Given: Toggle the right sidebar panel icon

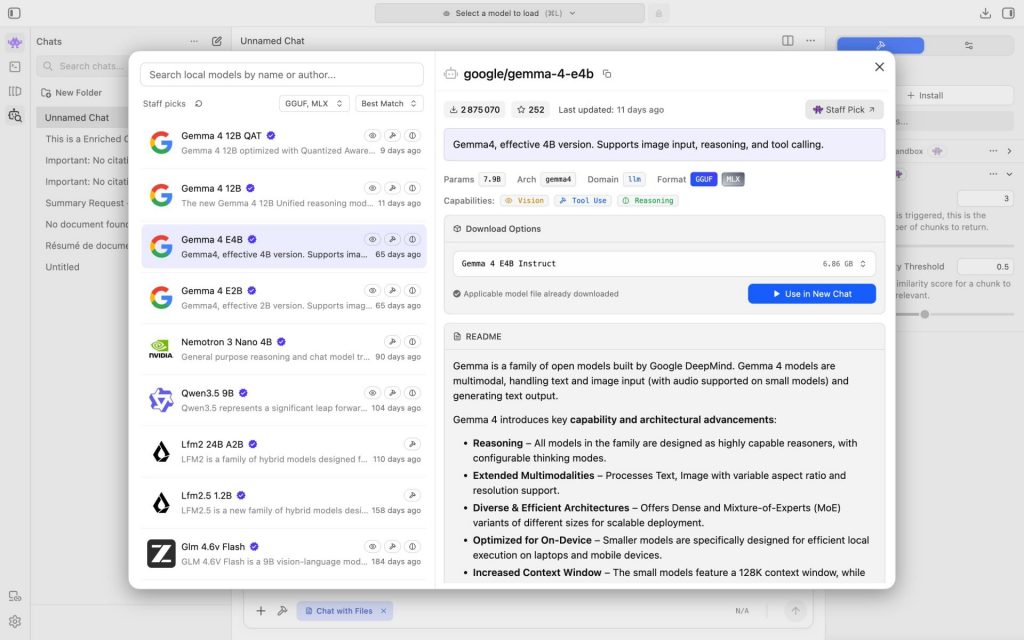Looking at the screenshot, I should [x=1008, y=13].
